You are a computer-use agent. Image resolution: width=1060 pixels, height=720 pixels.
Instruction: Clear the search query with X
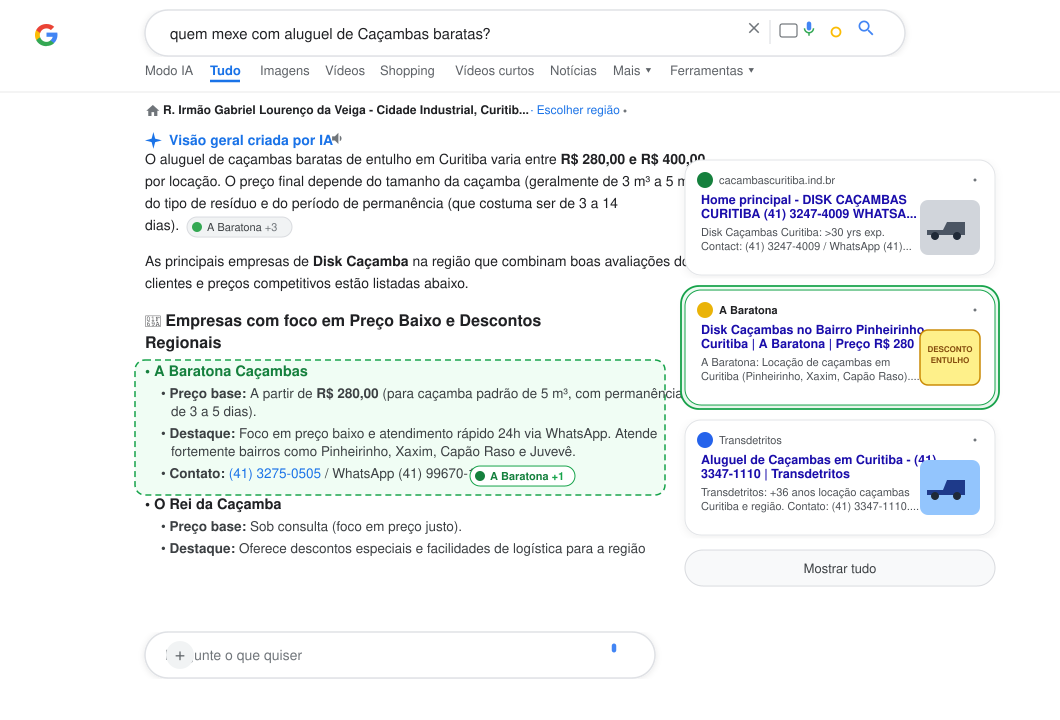pos(754,28)
